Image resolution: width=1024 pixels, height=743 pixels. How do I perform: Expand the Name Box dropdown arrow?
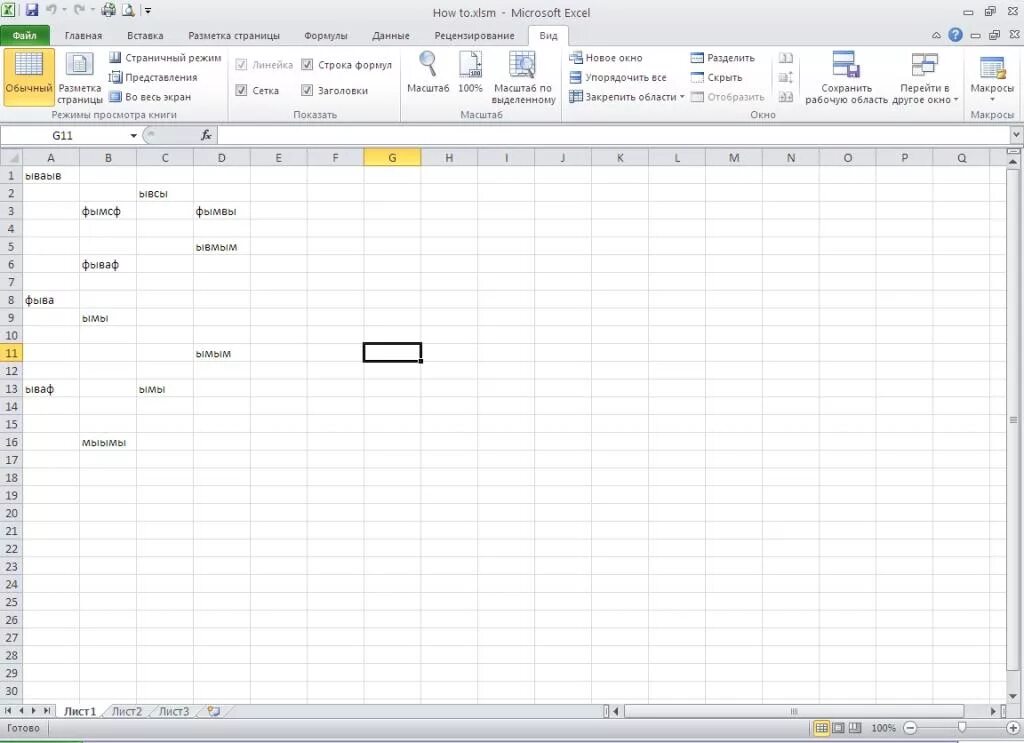(x=133, y=136)
